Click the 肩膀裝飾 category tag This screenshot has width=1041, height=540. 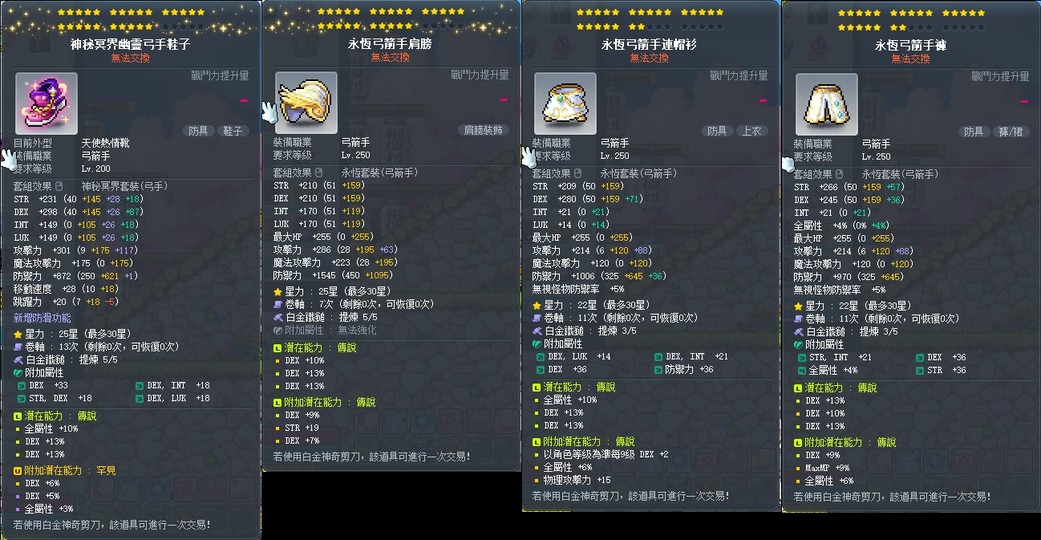483,130
